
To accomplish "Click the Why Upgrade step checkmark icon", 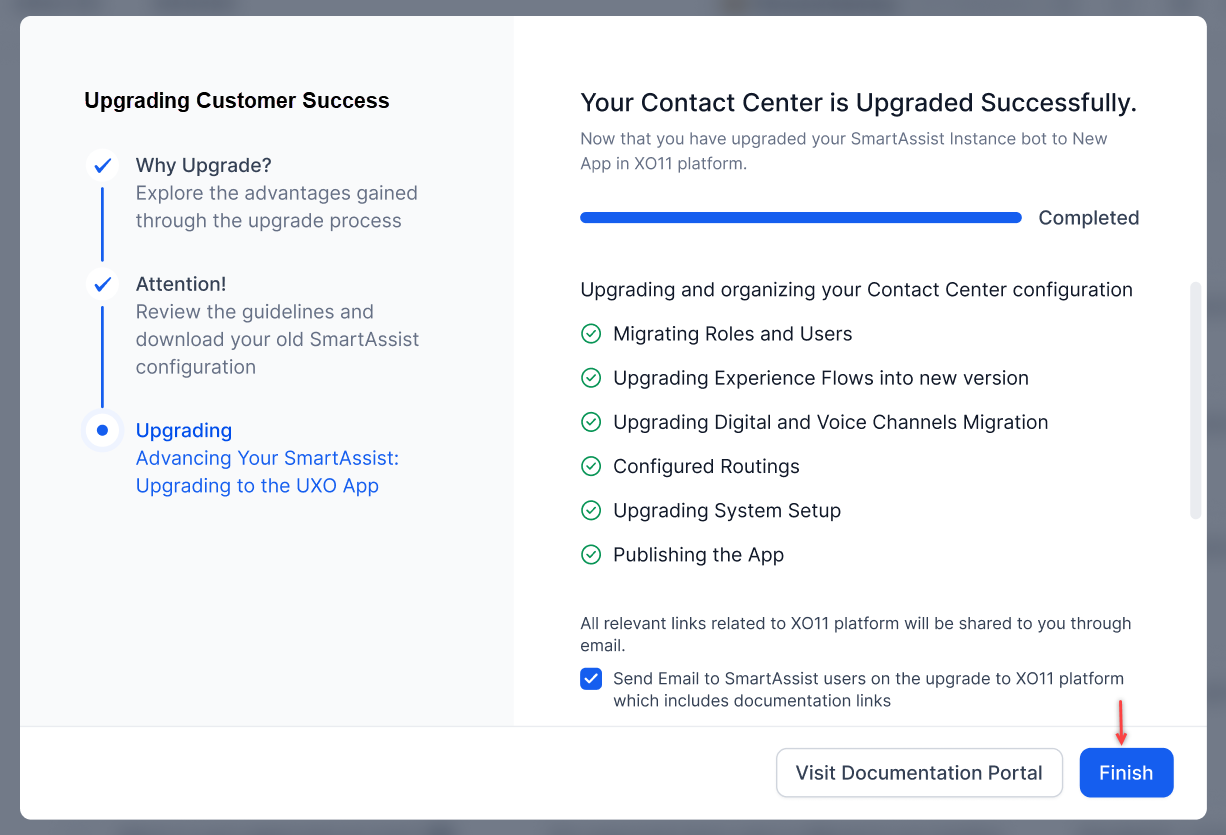I will 102,166.
